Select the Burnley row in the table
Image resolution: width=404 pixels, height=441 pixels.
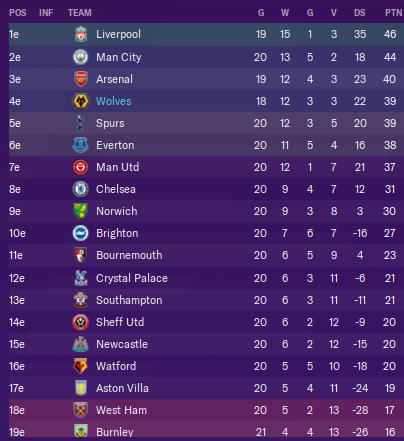(206, 431)
